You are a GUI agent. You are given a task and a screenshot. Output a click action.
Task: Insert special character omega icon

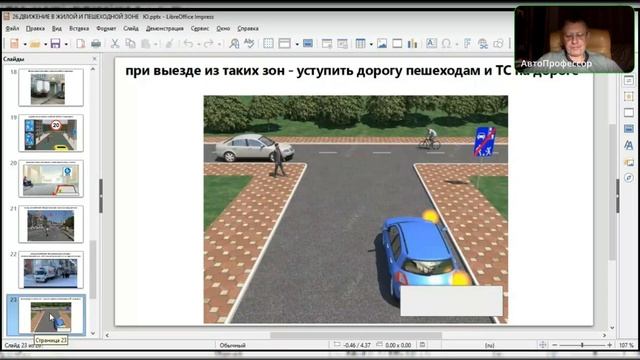pyautogui.click(x=446, y=43)
